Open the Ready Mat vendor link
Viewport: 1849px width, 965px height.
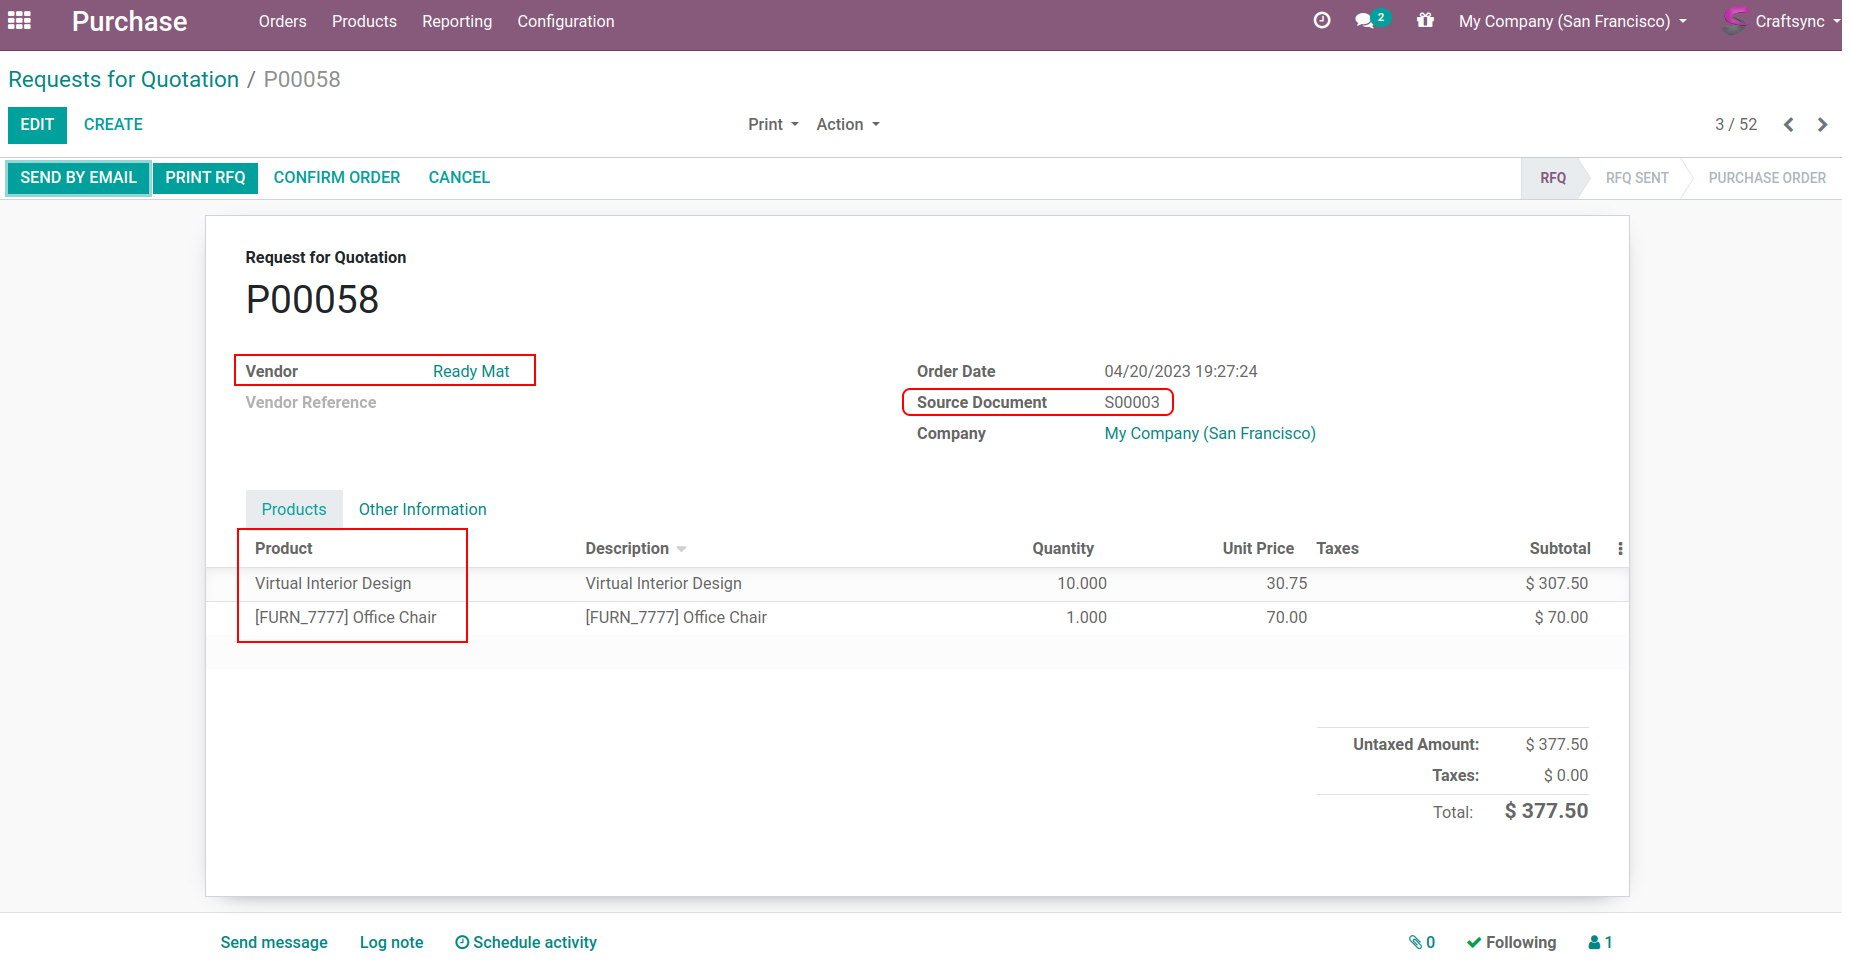click(471, 371)
